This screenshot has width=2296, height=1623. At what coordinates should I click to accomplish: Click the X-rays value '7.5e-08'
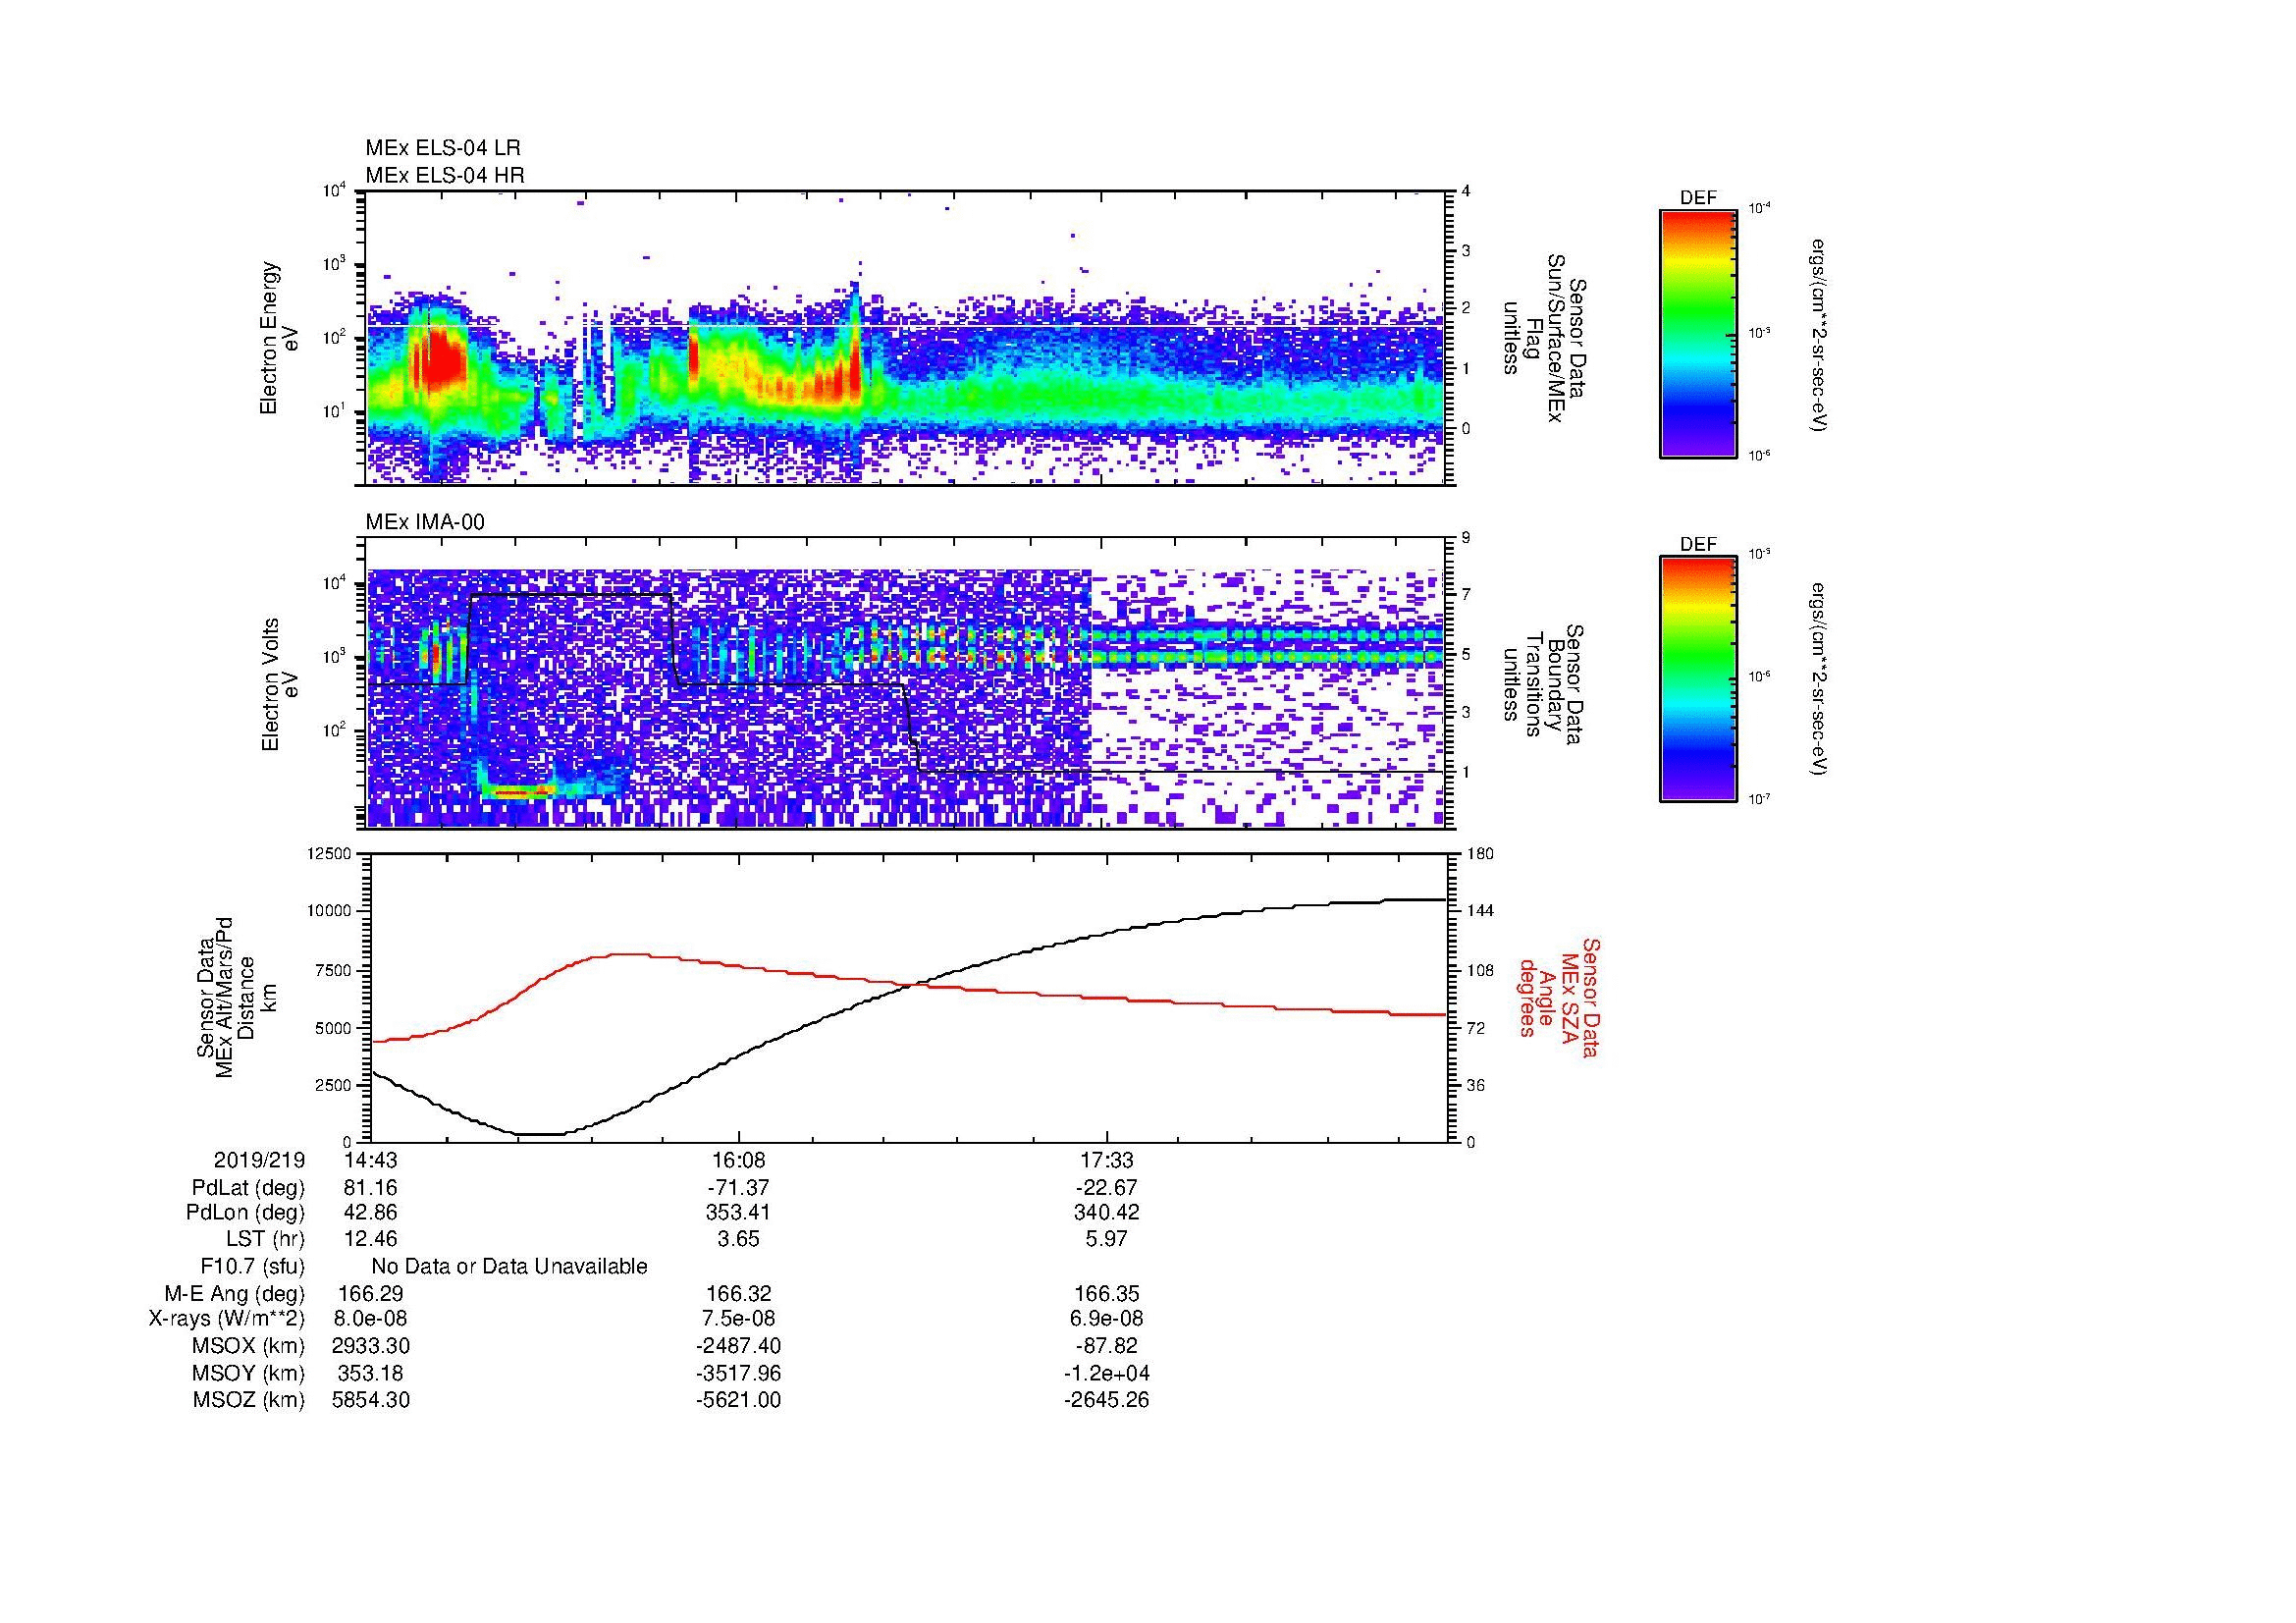point(738,1319)
